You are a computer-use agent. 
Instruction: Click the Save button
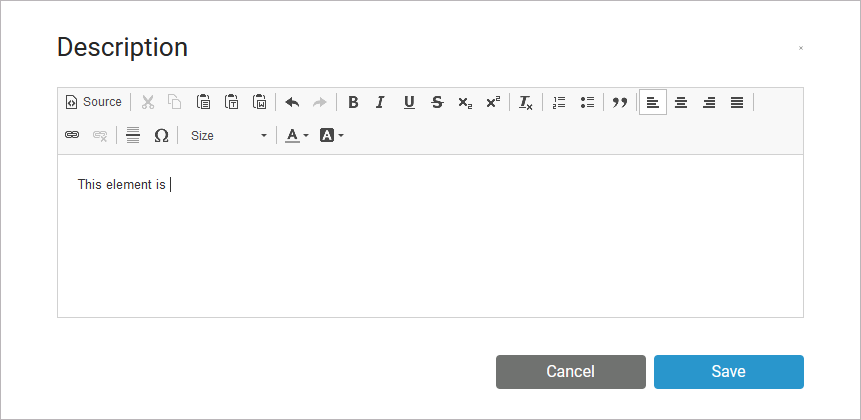pyautogui.click(x=728, y=372)
